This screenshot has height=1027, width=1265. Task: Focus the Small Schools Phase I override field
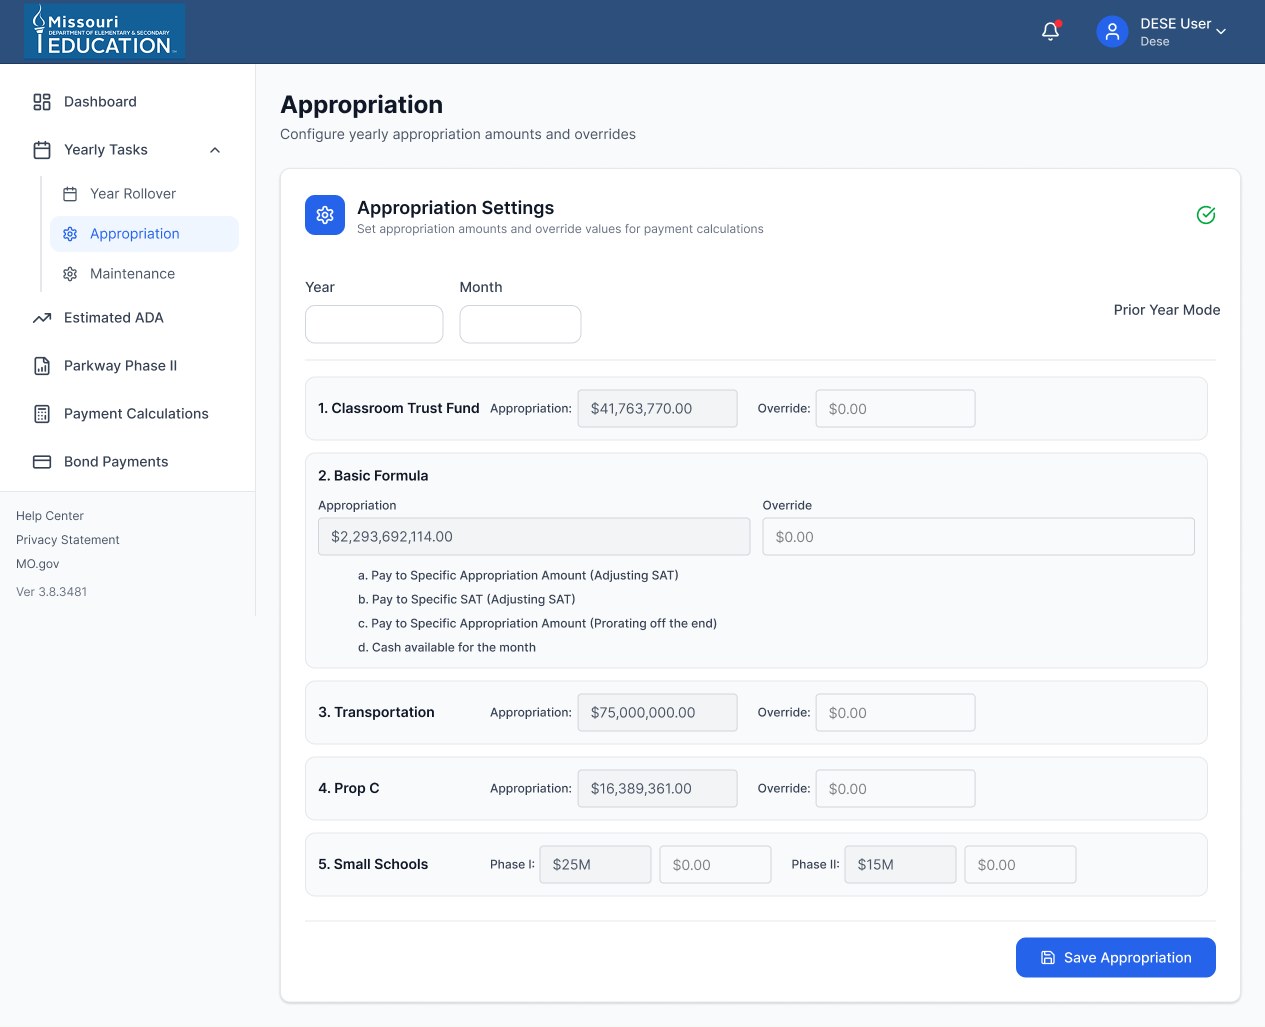[716, 865]
